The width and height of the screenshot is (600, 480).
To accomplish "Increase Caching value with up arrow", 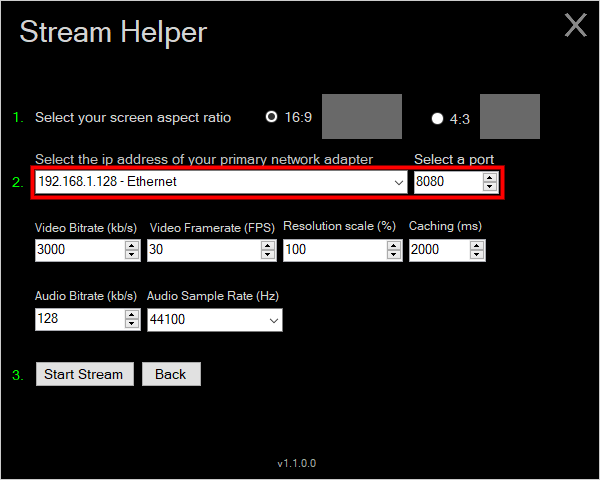I will click(477, 246).
